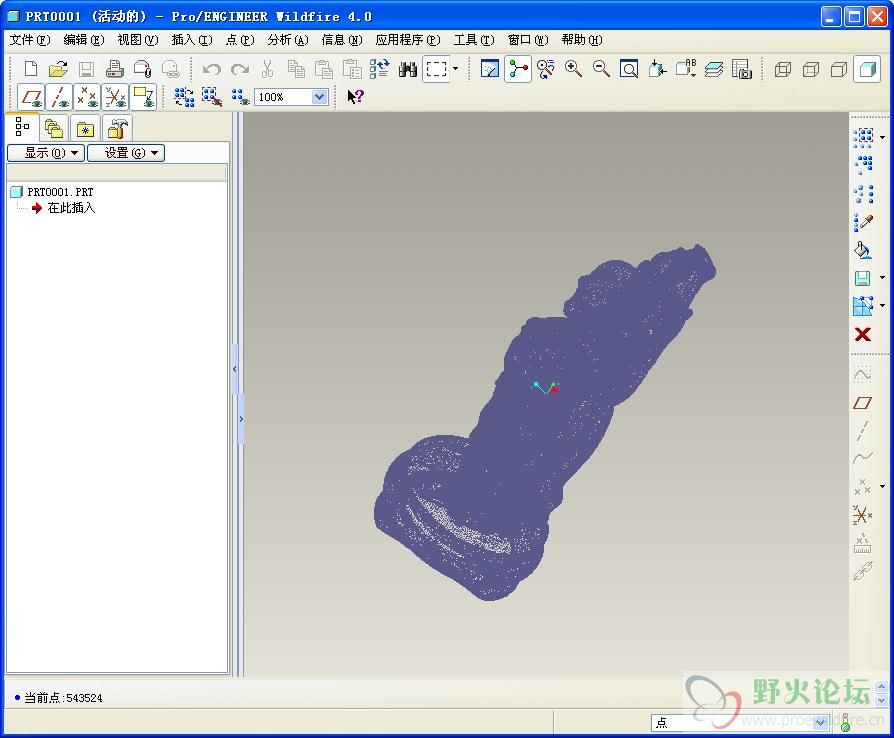
Task: Click the red X delete icon
Action: tap(863, 334)
